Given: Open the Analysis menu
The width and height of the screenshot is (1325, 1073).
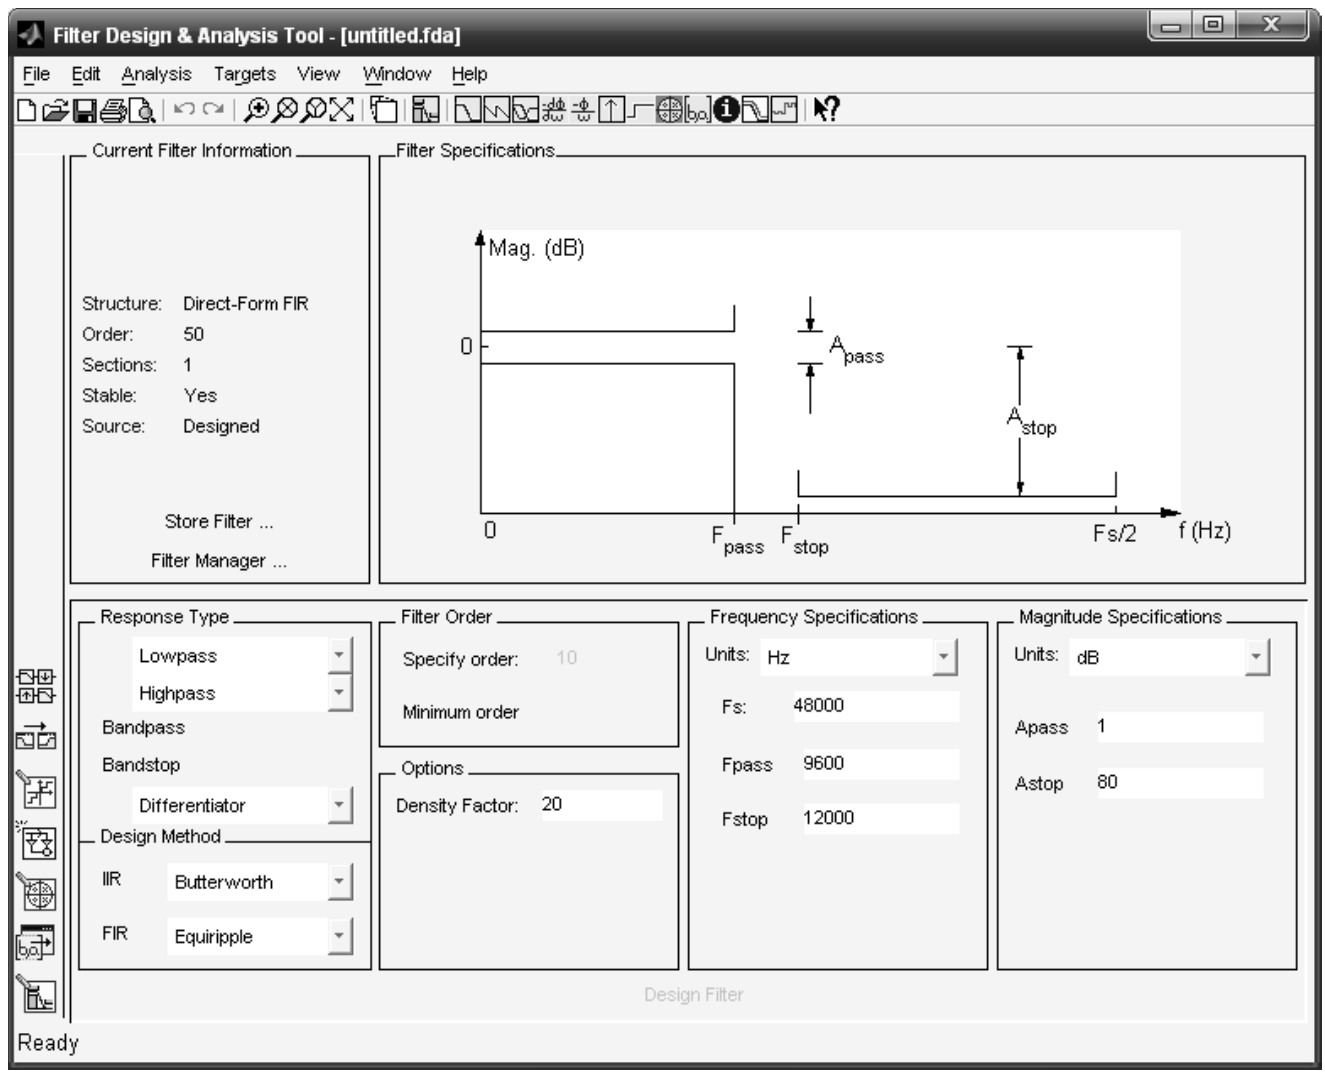Looking at the screenshot, I should [x=156, y=74].
